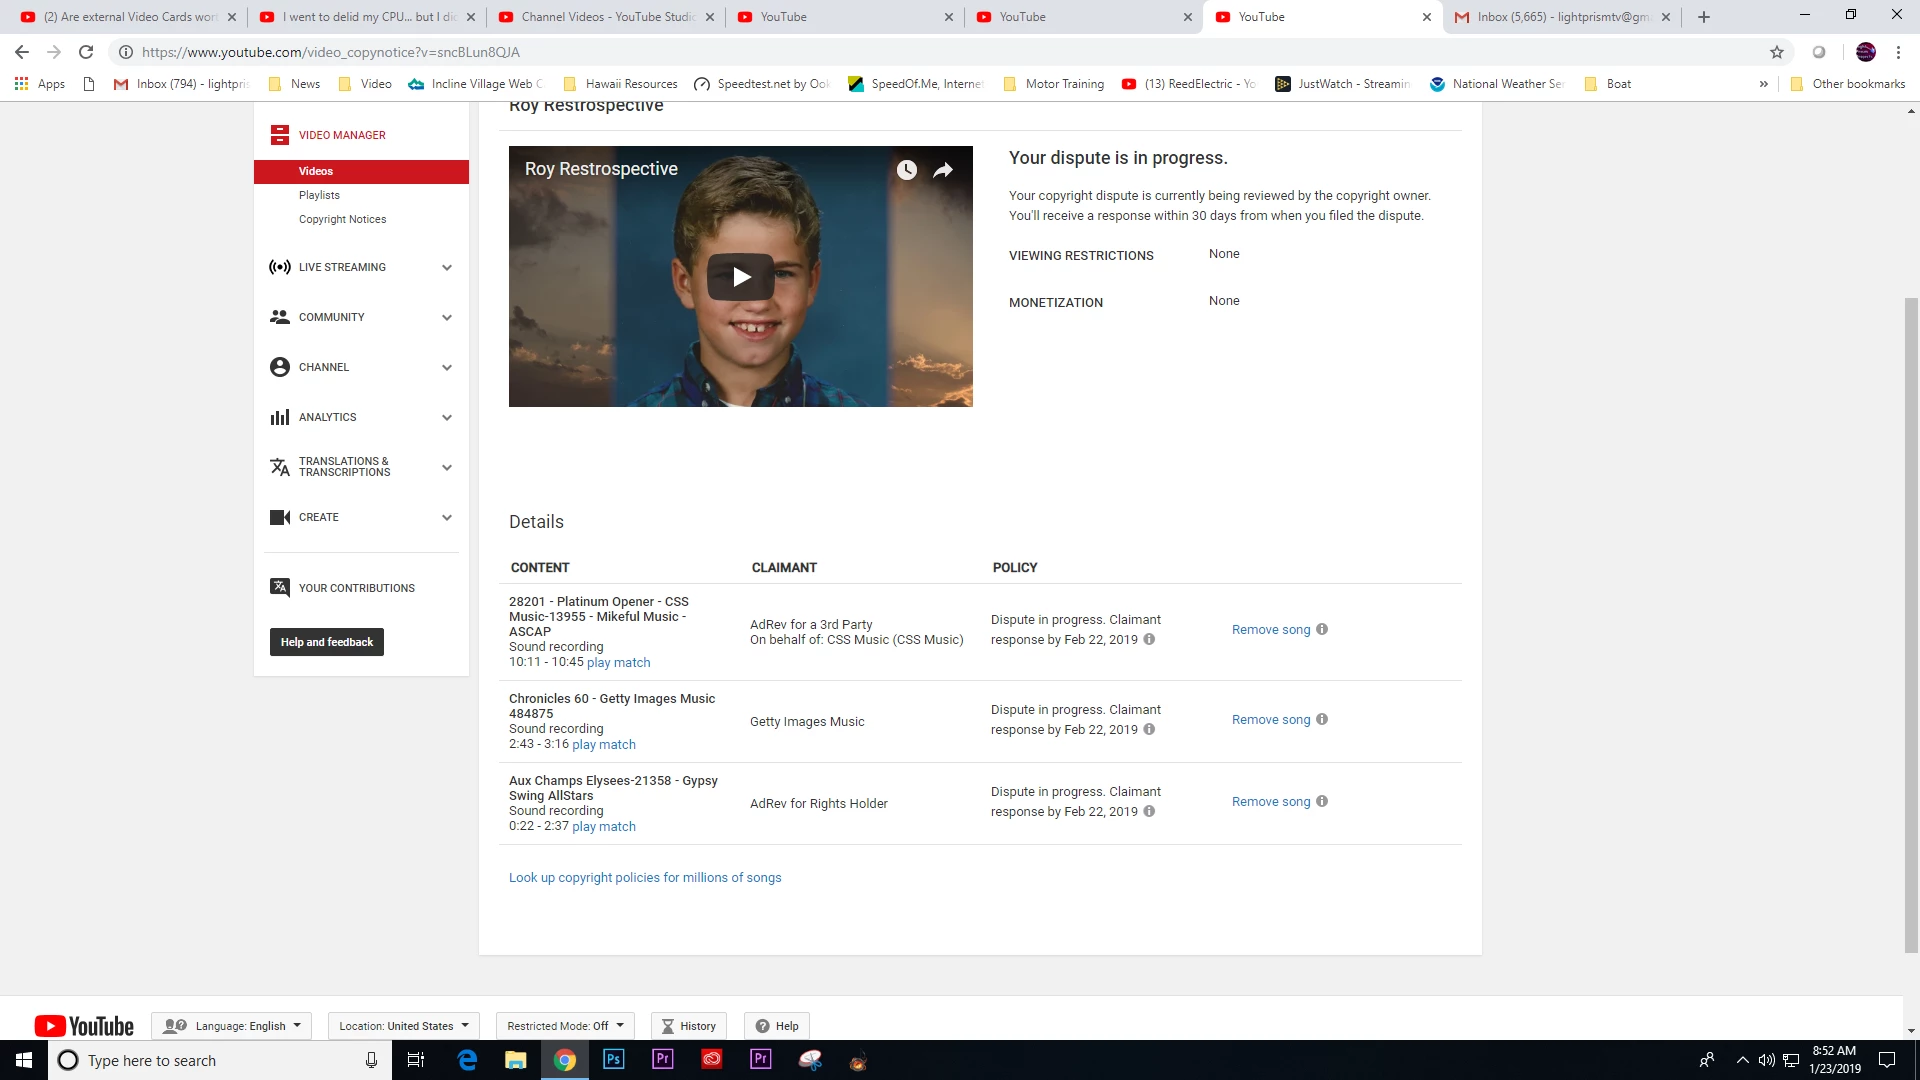Open Photoshop from the taskbar
1920x1080 pixels.
pyautogui.click(x=613, y=1059)
